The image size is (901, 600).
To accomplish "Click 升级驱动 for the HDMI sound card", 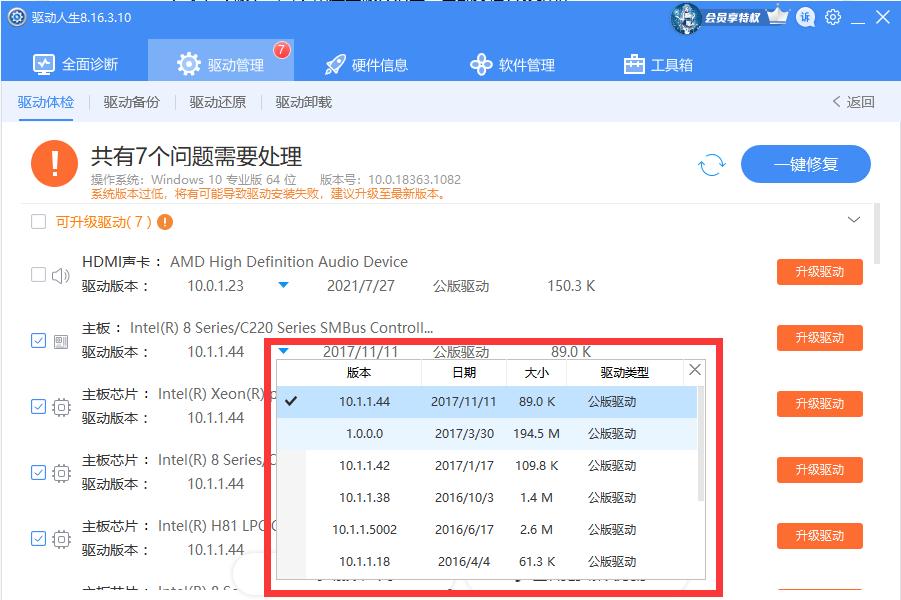I will point(819,272).
